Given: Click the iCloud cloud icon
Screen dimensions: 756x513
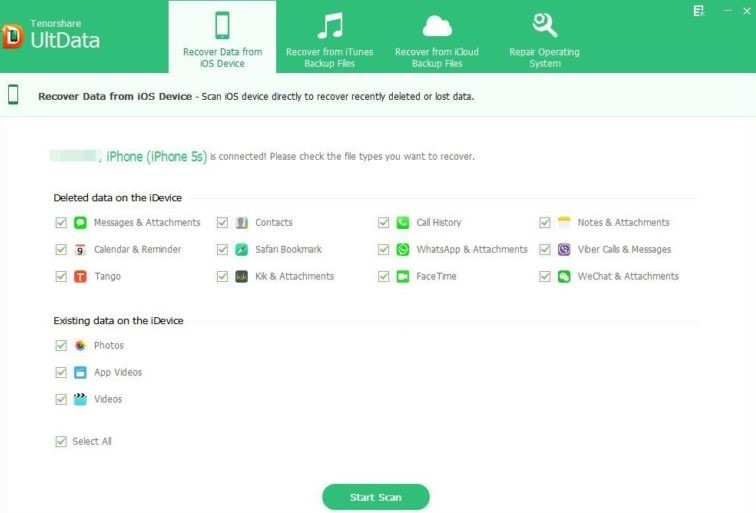Looking at the screenshot, I should 437,26.
